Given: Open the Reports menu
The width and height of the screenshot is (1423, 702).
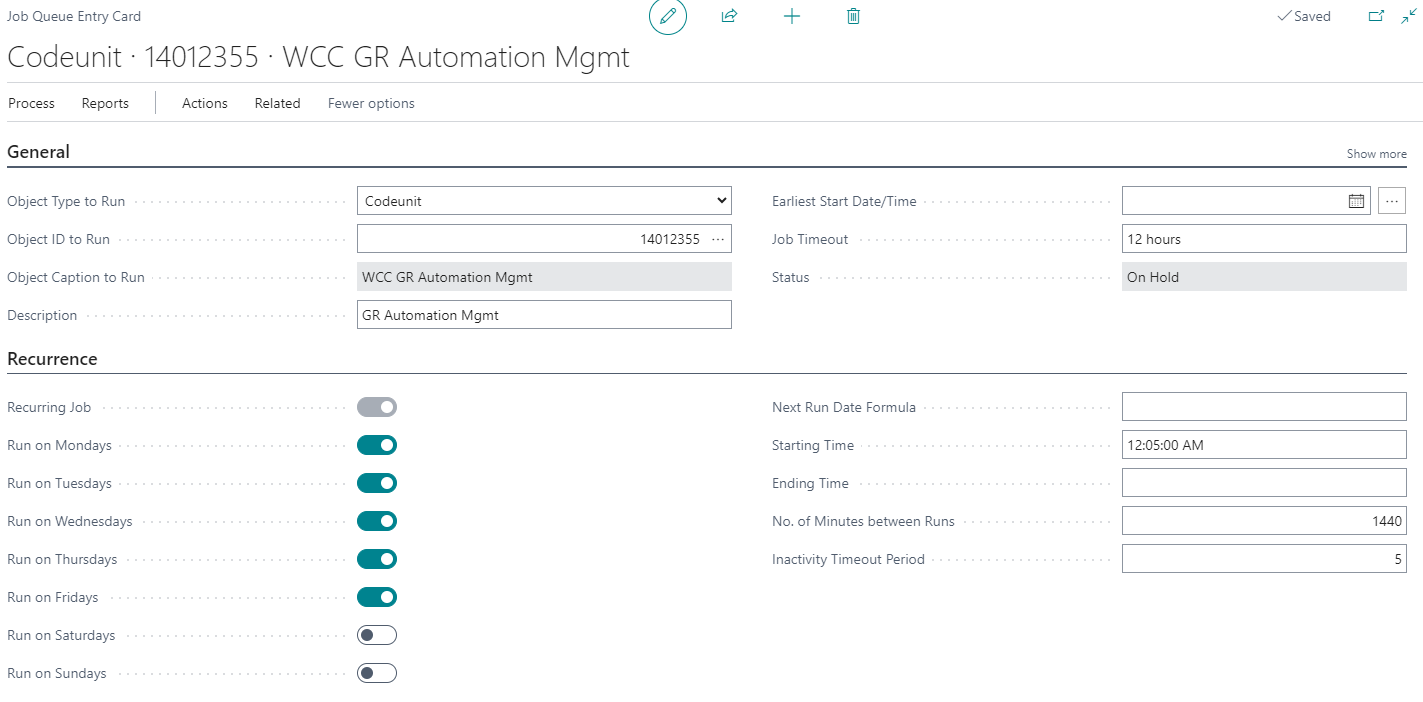Looking at the screenshot, I should point(105,103).
